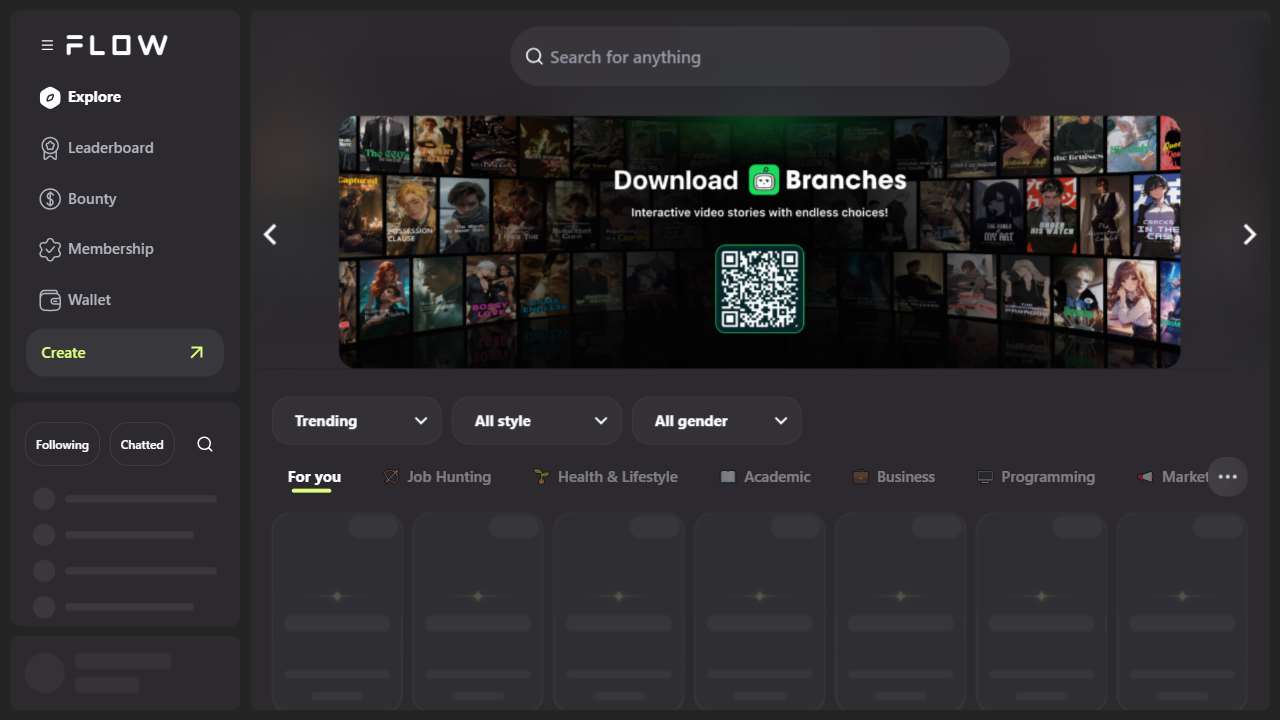Click the Create button
Image resolution: width=1280 pixels, height=720 pixels.
pos(124,353)
